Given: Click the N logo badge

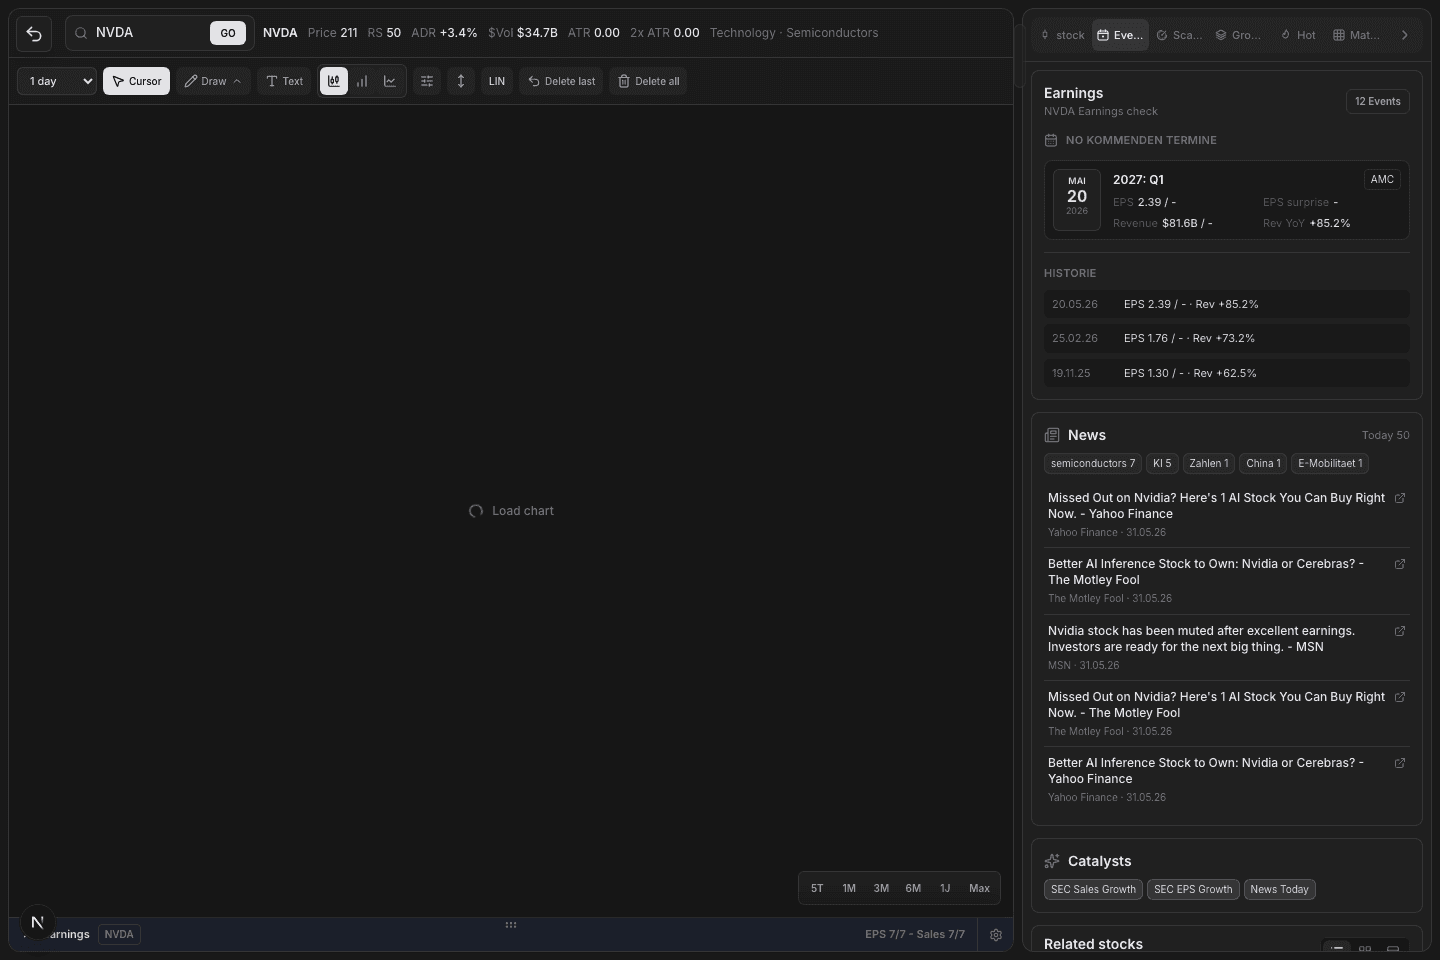Looking at the screenshot, I should 38,922.
